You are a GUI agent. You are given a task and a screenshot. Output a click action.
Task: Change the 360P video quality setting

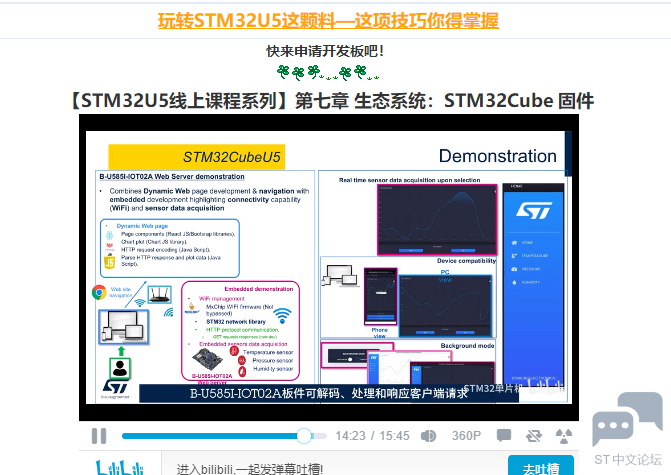pyautogui.click(x=466, y=436)
